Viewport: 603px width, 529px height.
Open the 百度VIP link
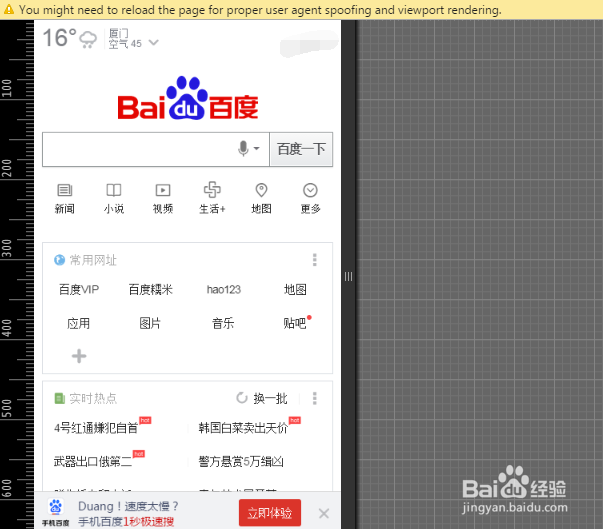click(79, 289)
